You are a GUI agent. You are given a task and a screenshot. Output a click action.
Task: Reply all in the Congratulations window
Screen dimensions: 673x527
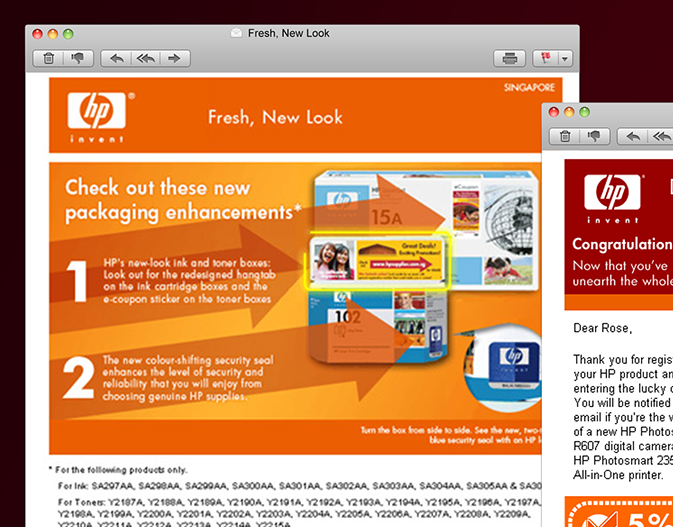click(661, 136)
